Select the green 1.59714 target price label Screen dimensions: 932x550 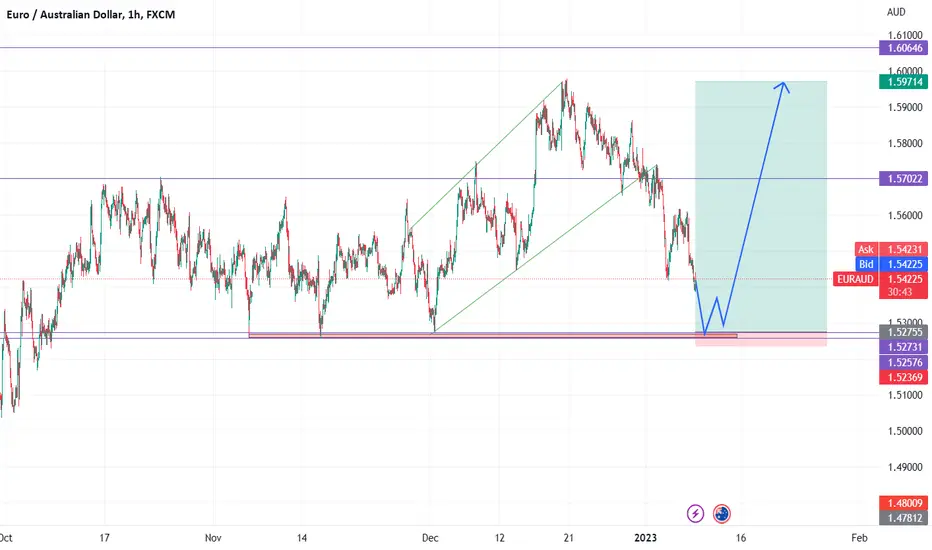coord(904,82)
